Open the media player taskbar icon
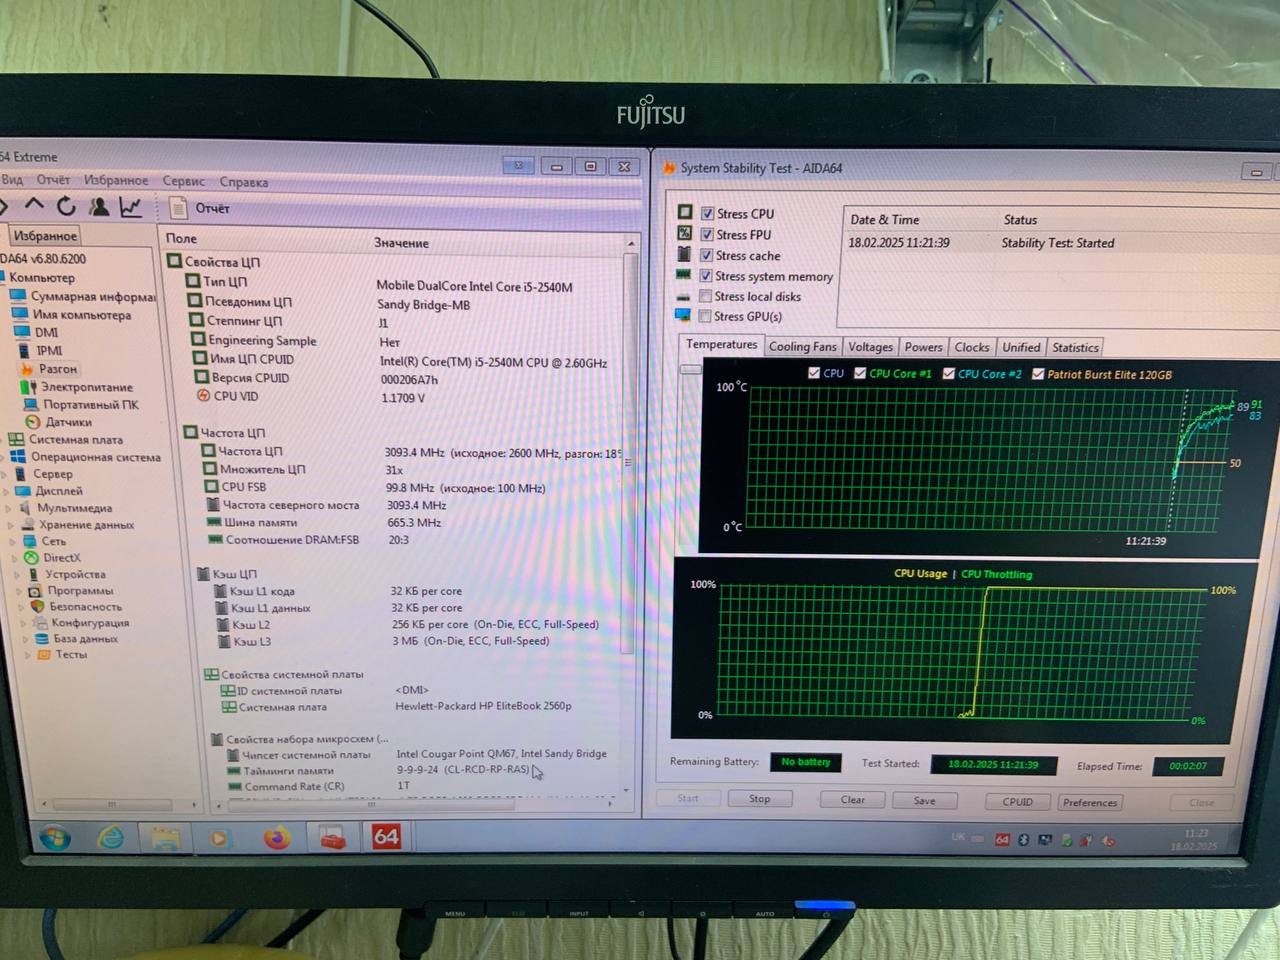Screen dimensions: 1280x960 (219, 838)
